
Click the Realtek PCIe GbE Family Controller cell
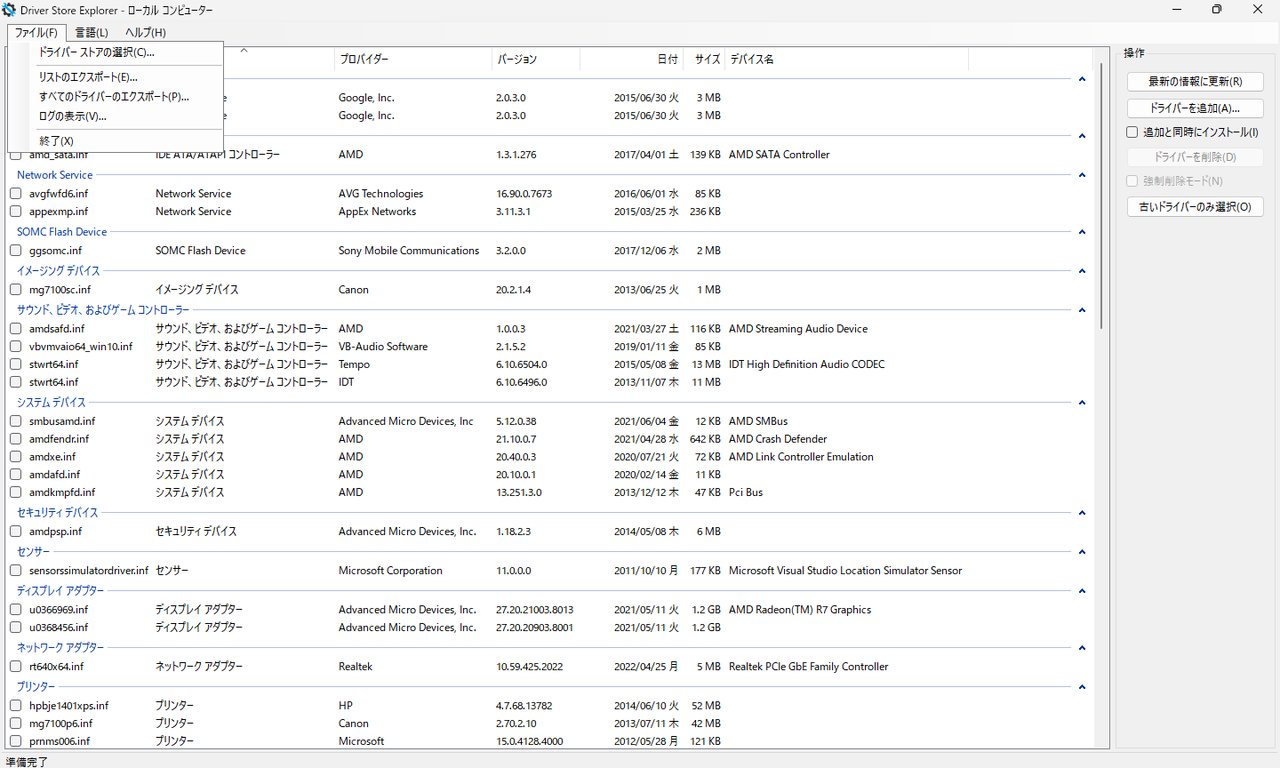[808, 667]
